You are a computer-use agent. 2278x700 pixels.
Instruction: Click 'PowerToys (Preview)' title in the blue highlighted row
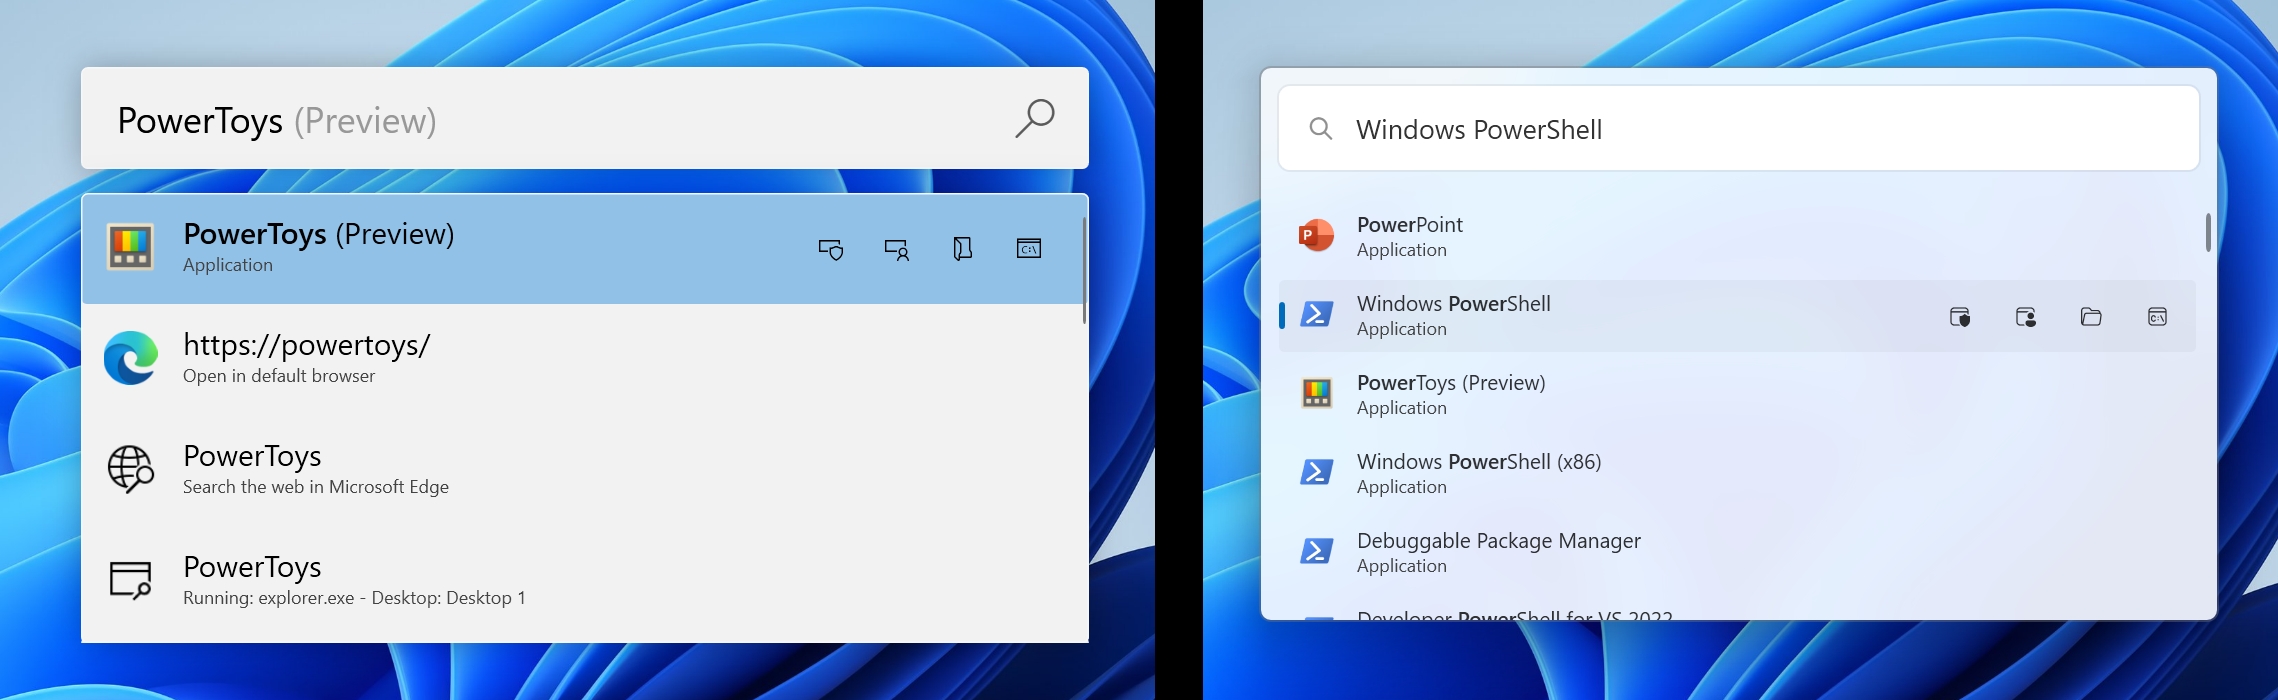click(x=319, y=234)
